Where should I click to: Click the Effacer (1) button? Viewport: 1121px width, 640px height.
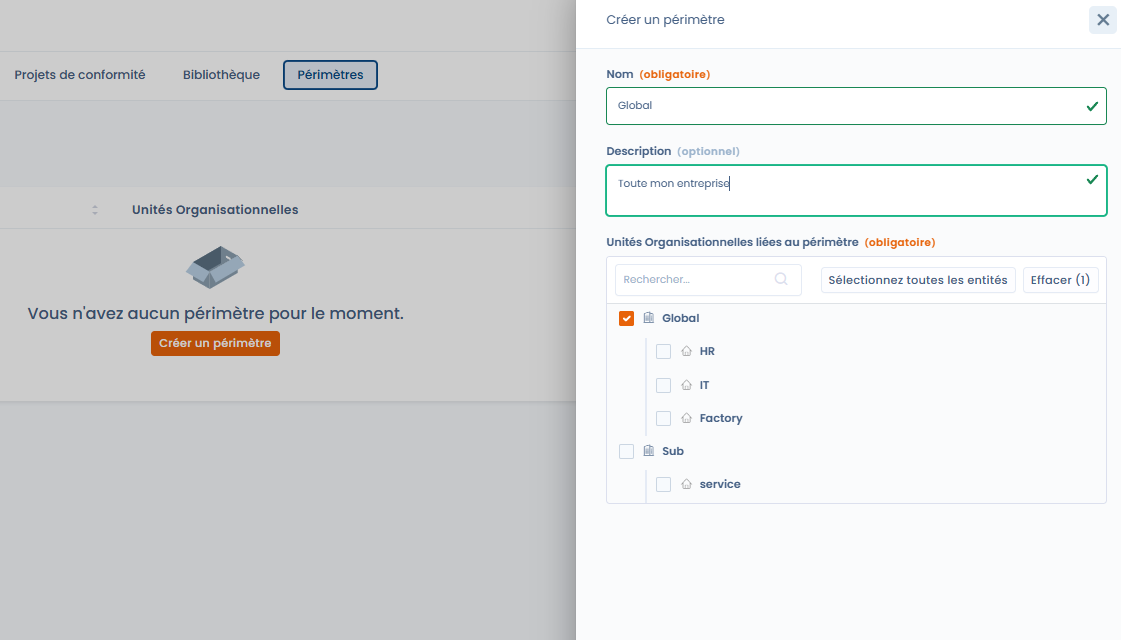click(x=1060, y=280)
